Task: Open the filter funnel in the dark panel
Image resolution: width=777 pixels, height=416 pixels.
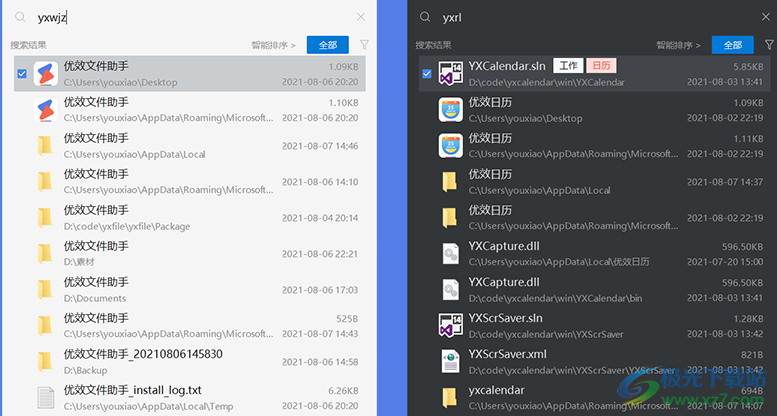Action: tap(770, 45)
